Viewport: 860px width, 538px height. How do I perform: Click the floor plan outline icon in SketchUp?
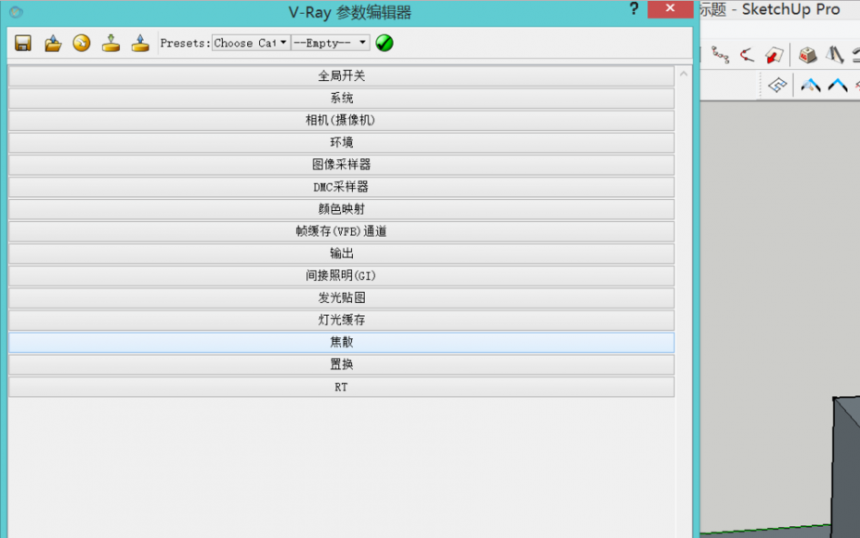point(777,85)
